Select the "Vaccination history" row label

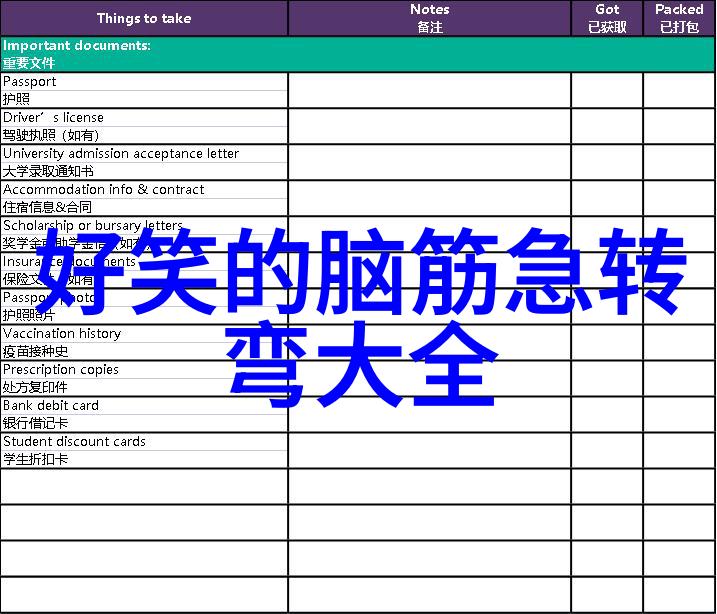point(62,334)
